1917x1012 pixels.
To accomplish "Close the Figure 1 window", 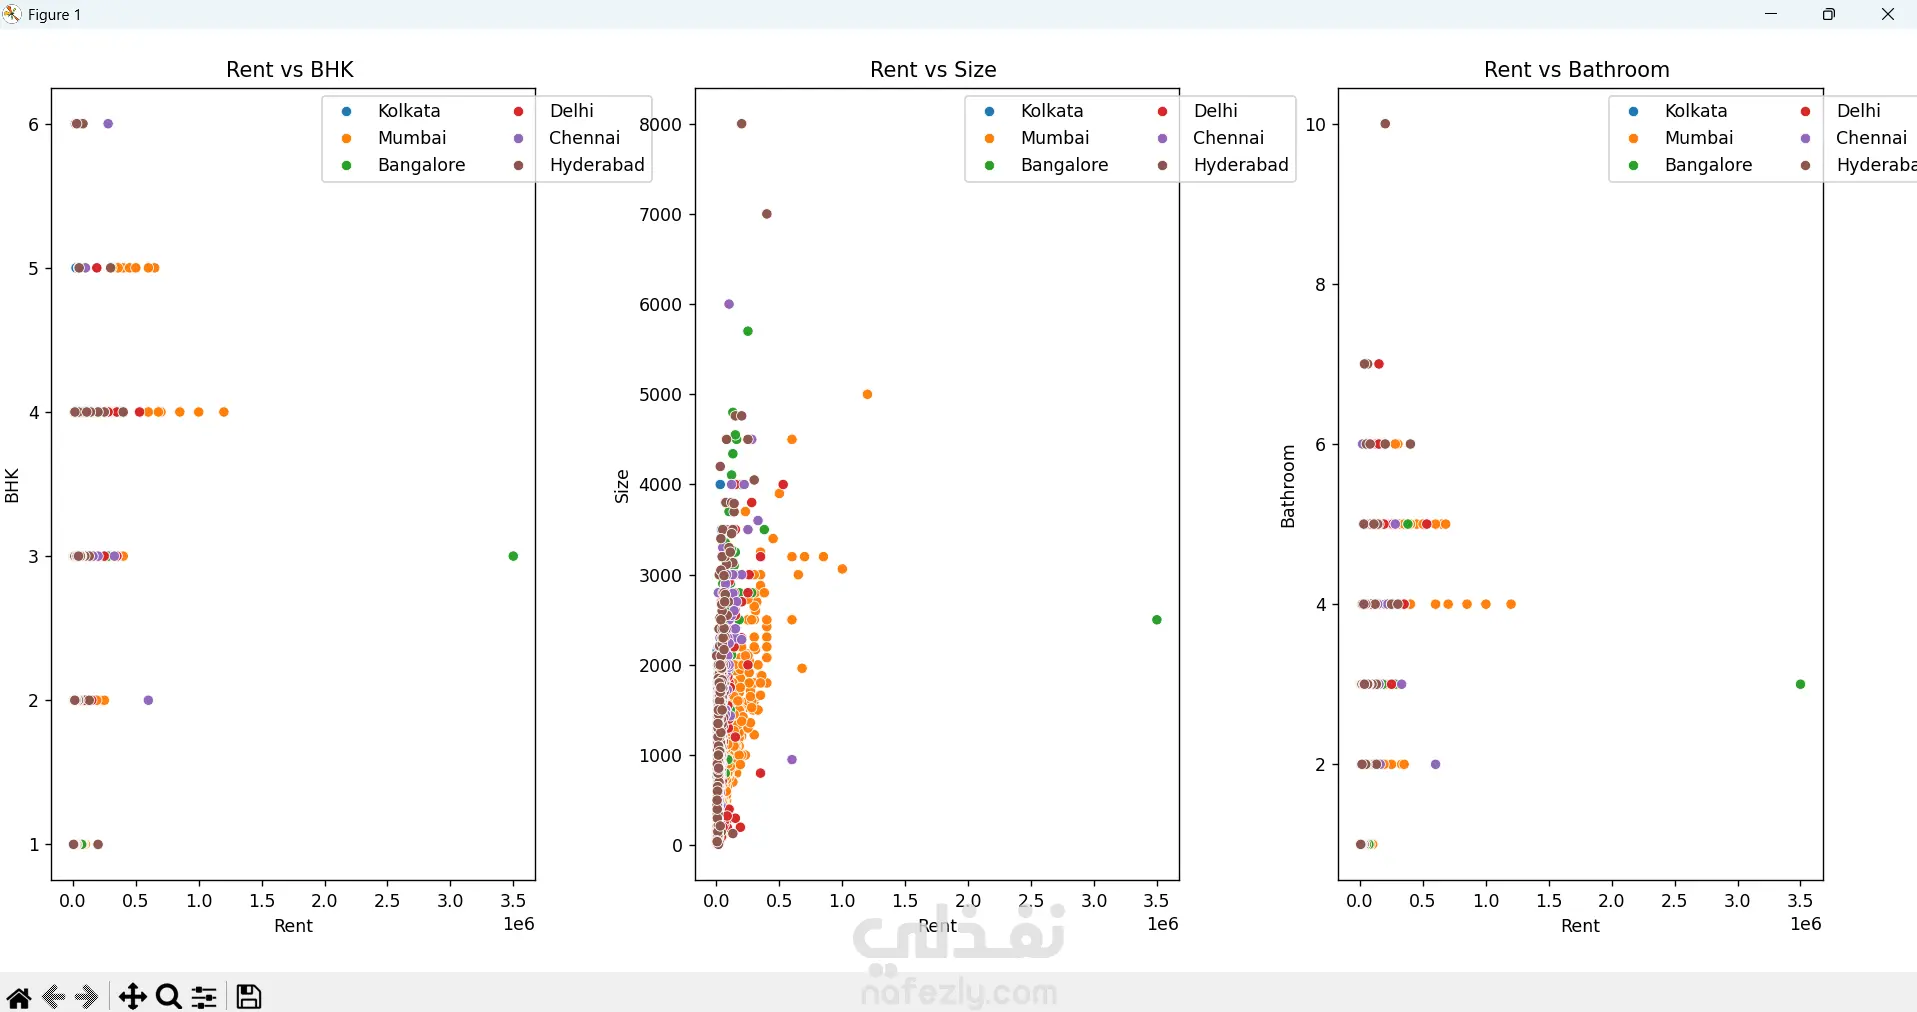I will click(1888, 14).
